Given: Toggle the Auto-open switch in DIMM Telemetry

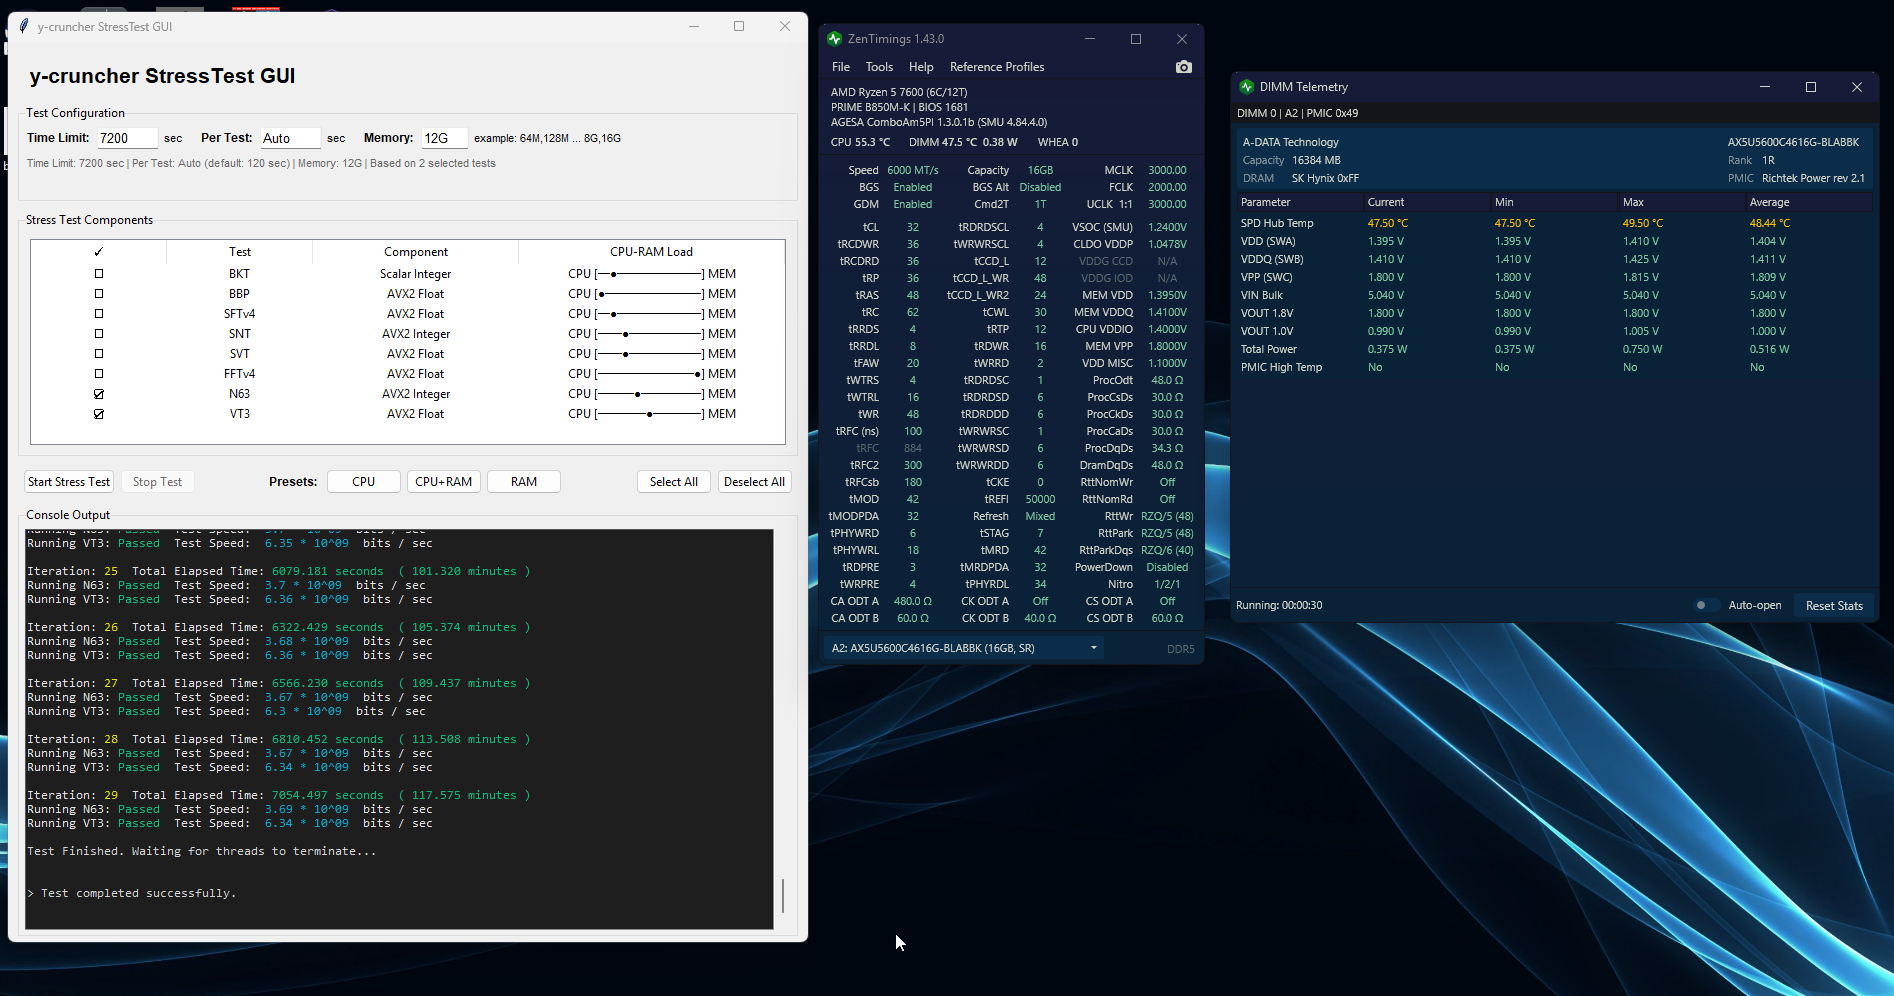Looking at the screenshot, I should 1705,605.
